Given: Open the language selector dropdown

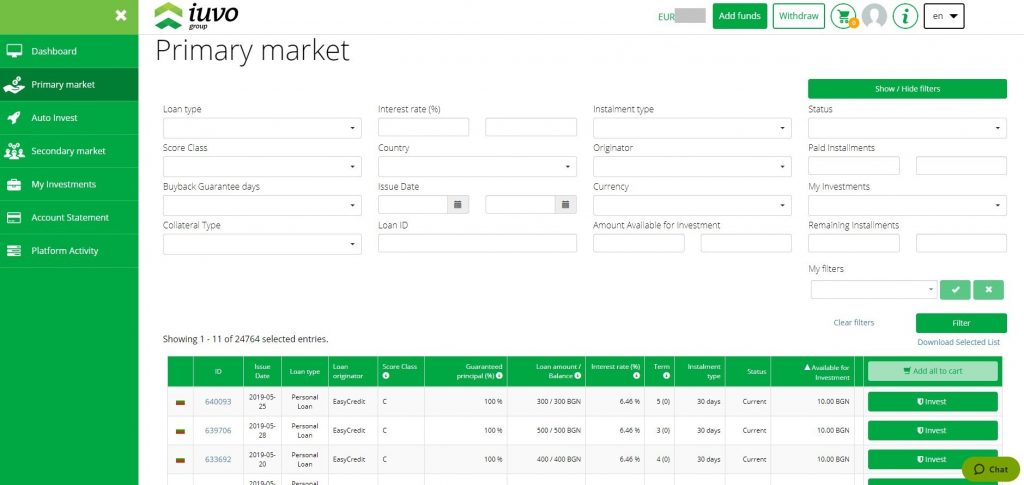Looking at the screenshot, I should pyautogui.click(x=943, y=16).
